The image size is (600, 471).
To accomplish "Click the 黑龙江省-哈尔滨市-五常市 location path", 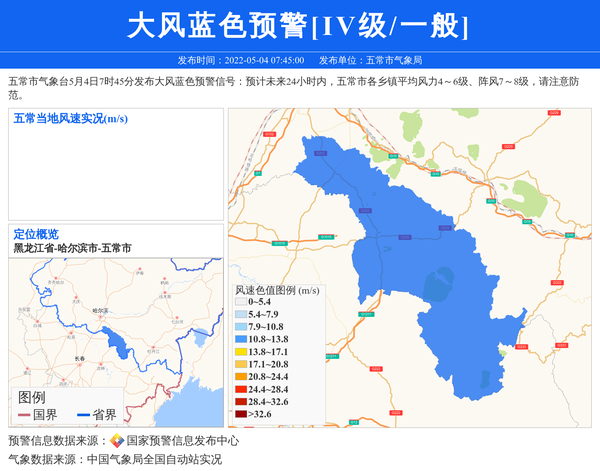I will coord(72,247).
